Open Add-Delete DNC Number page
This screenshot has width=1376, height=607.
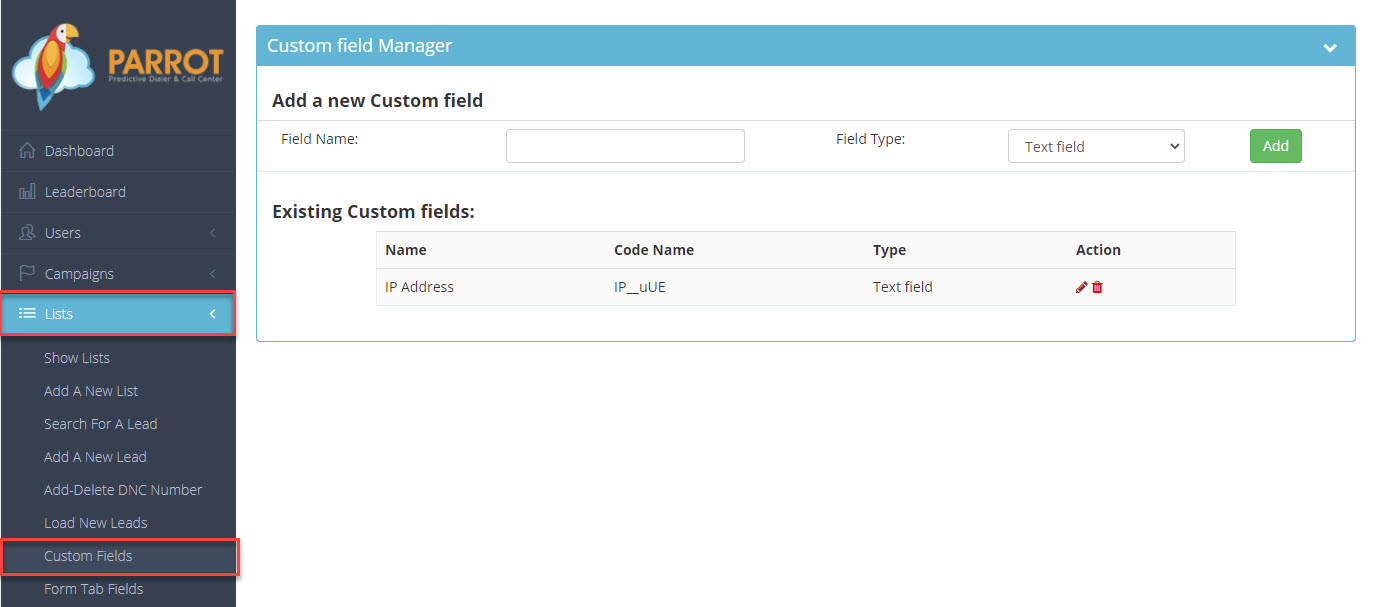coord(123,490)
